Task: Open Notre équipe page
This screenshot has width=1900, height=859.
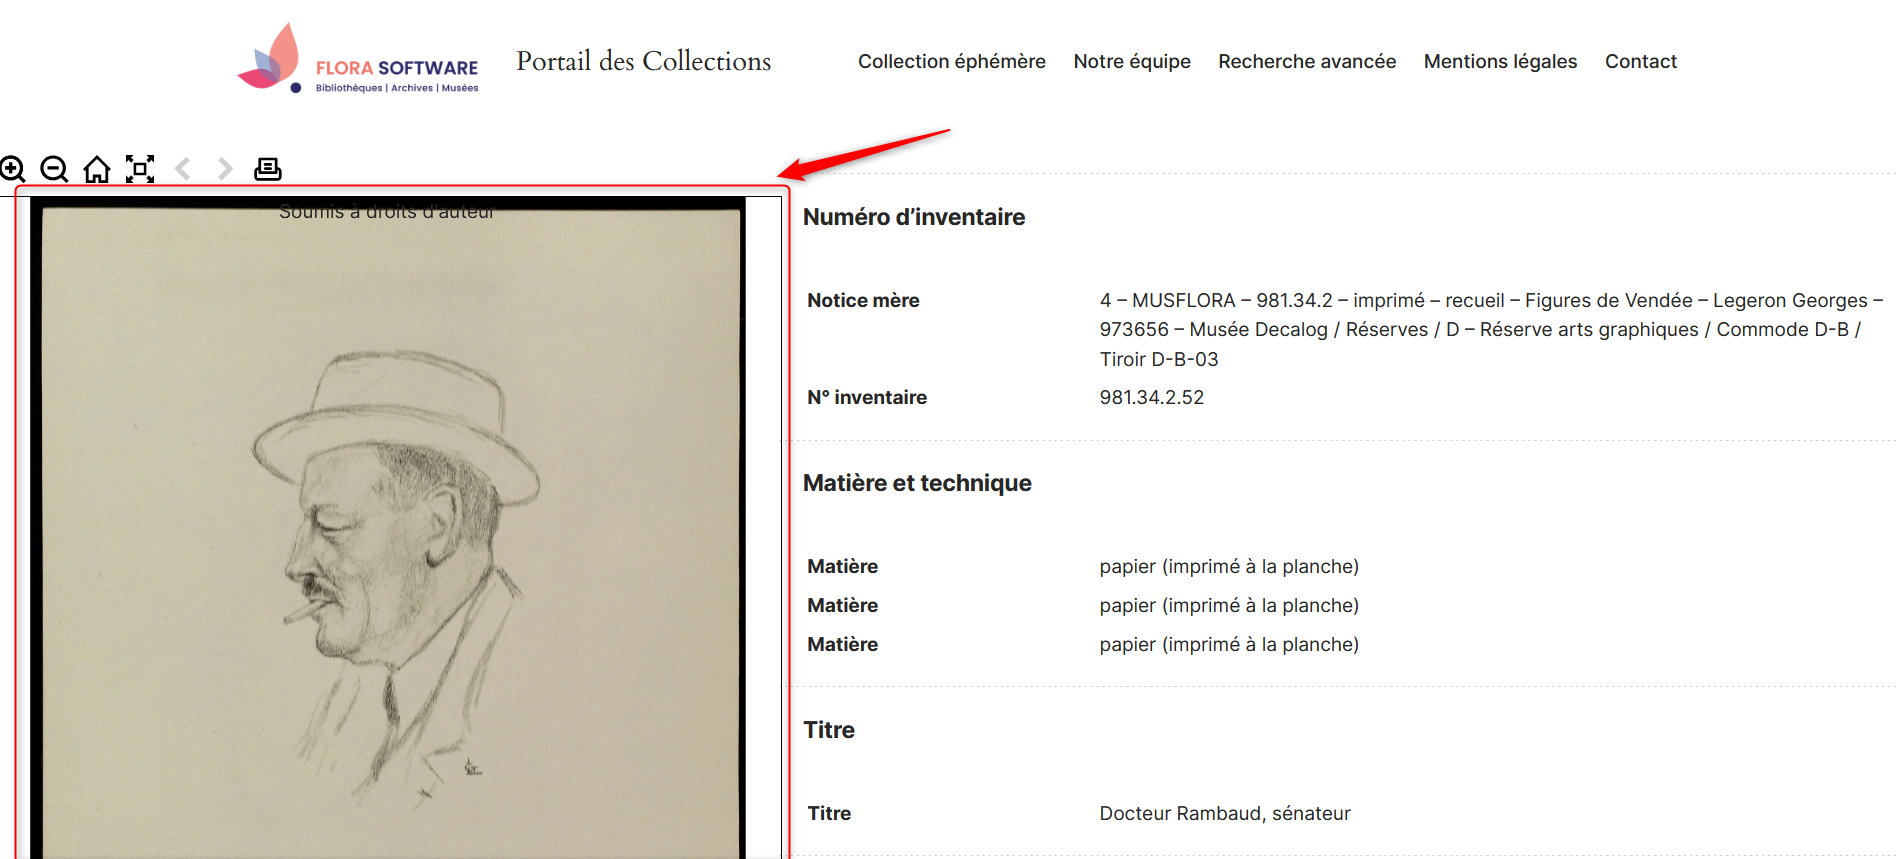Action: (1132, 61)
